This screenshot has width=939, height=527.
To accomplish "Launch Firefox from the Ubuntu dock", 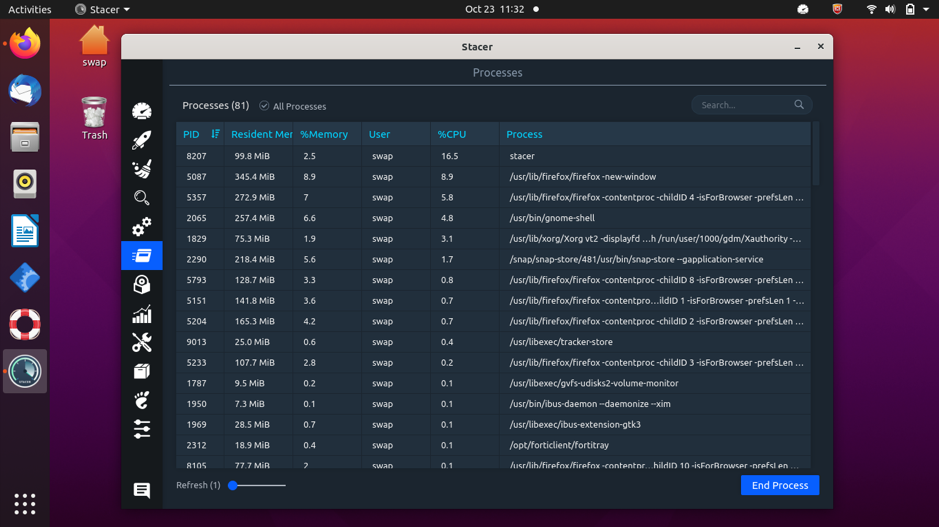I will (25, 44).
